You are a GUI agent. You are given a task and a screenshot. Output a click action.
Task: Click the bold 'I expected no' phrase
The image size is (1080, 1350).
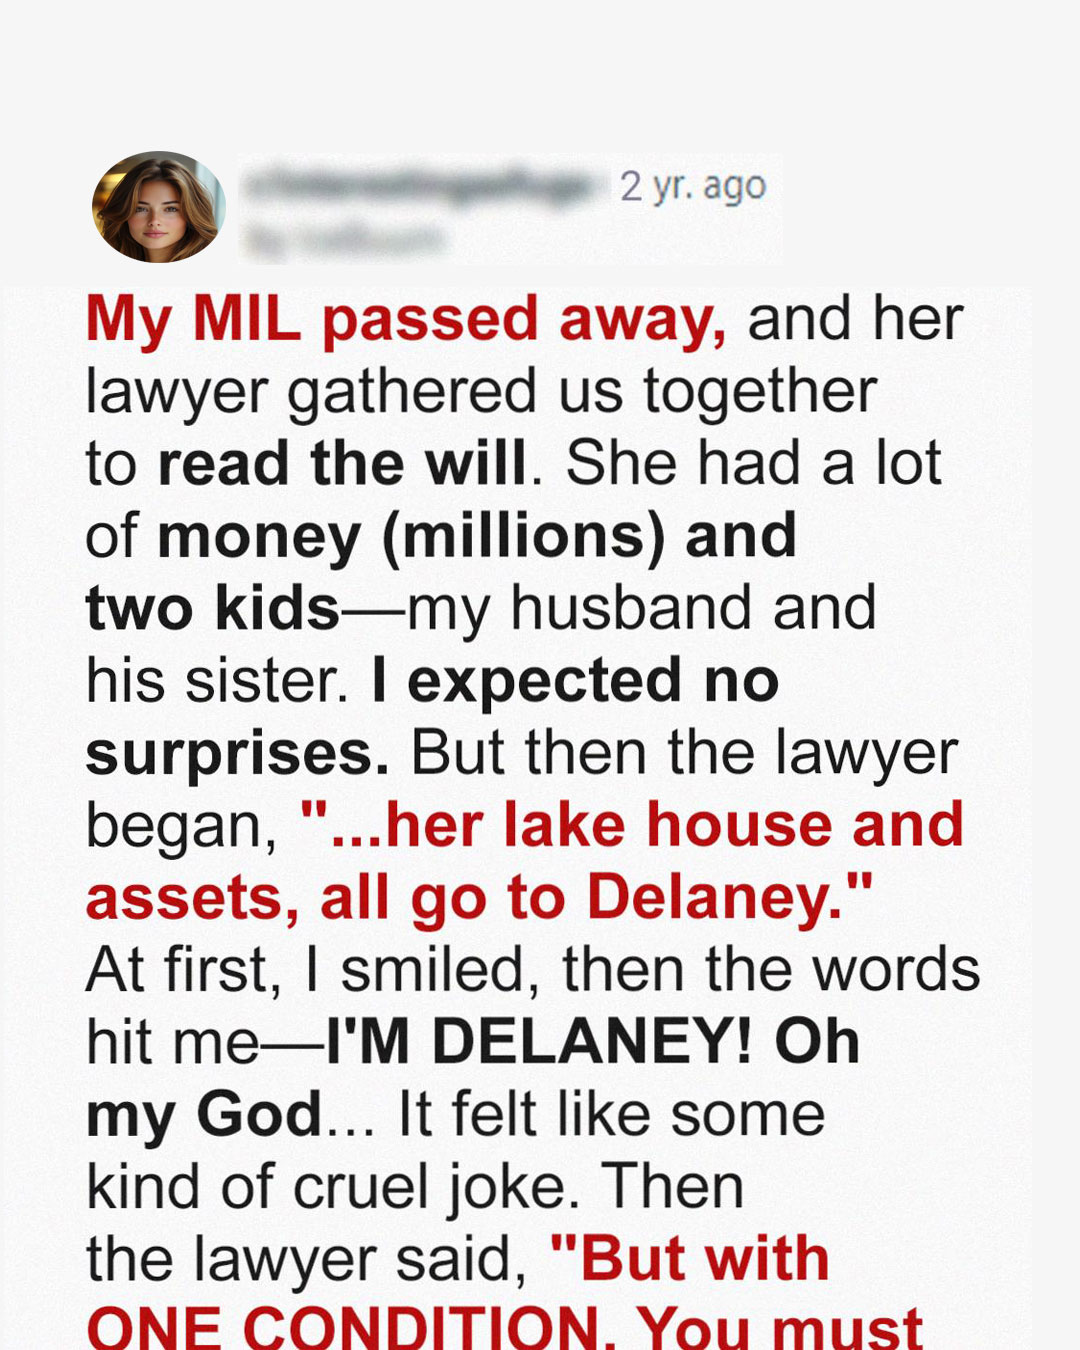[574, 682]
